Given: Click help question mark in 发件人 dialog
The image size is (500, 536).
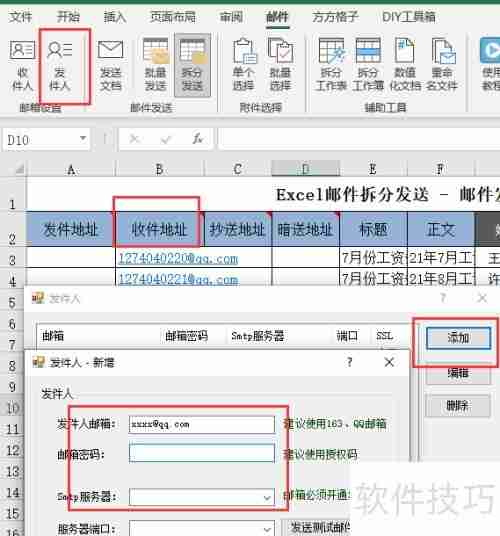Looking at the screenshot, I should coord(443,298).
